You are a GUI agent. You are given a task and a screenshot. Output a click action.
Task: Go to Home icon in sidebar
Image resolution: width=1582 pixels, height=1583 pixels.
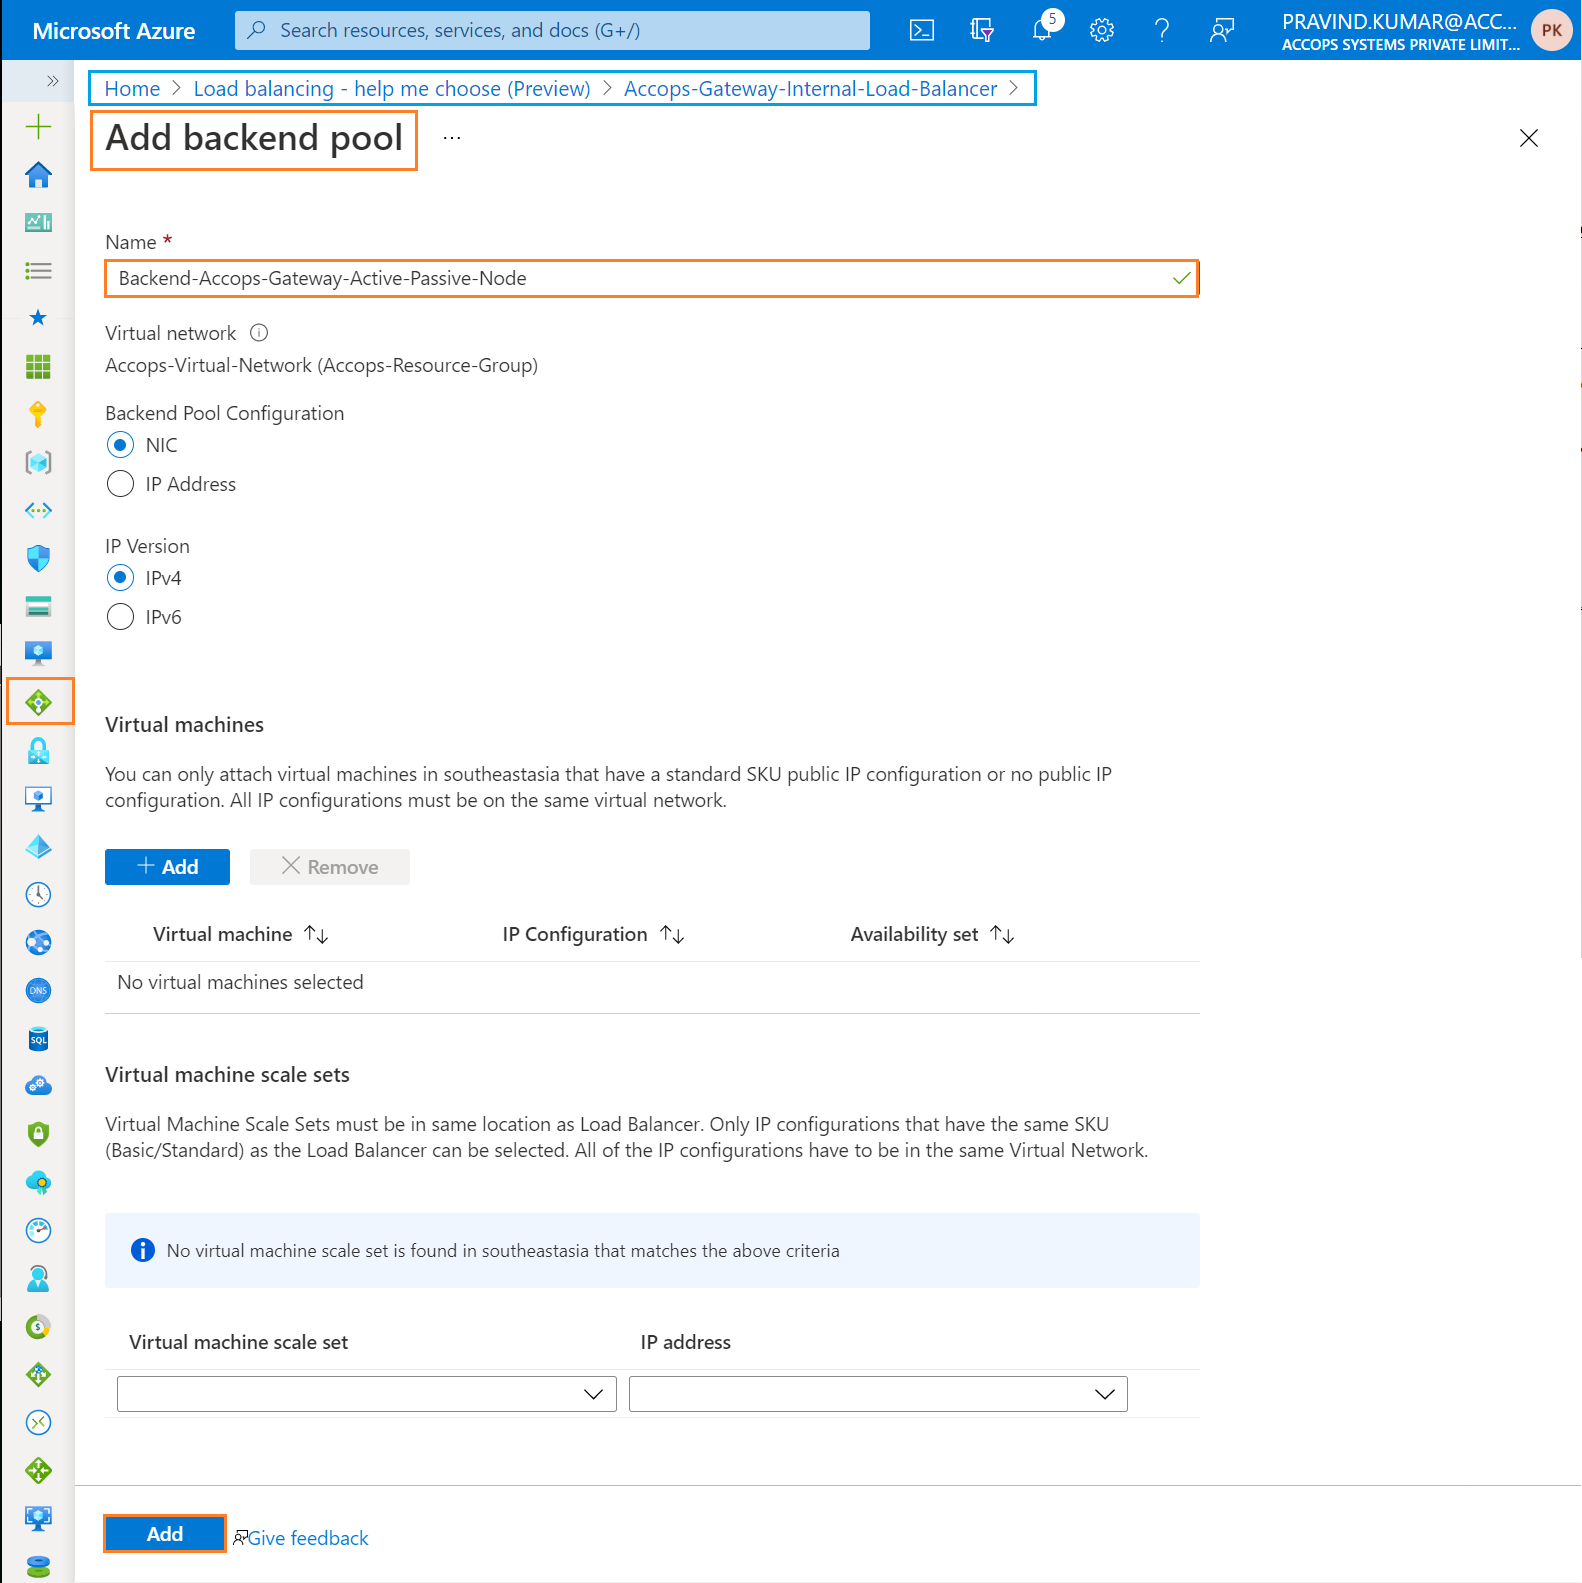(x=38, y=175)
